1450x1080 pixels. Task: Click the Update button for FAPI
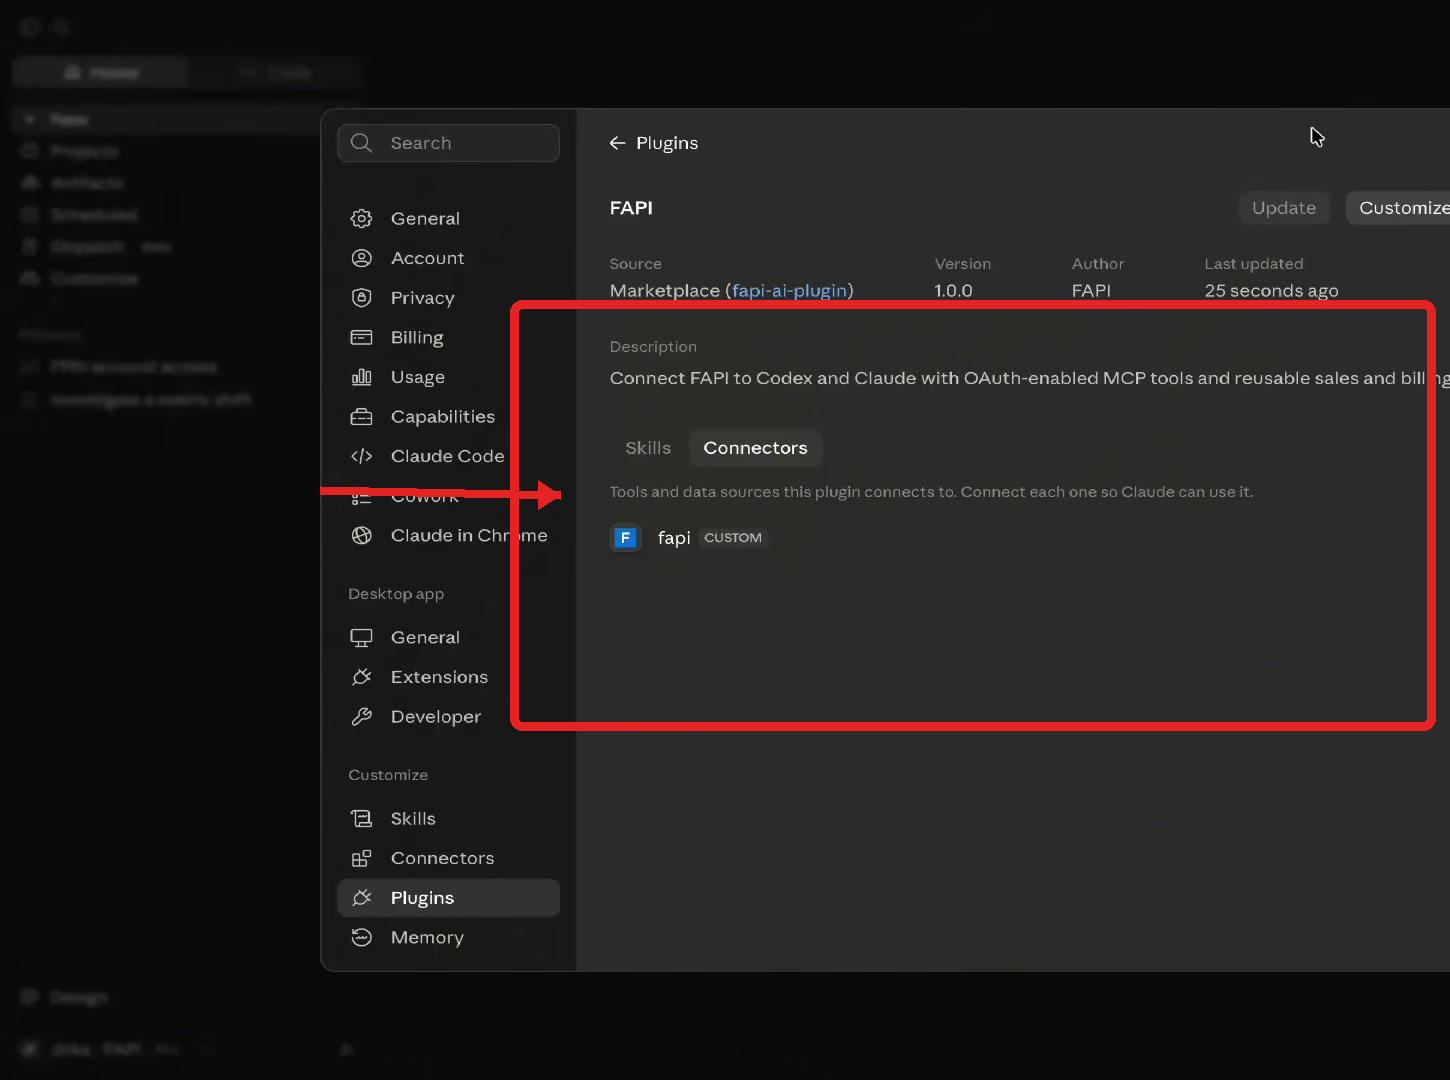point(1284,208)
